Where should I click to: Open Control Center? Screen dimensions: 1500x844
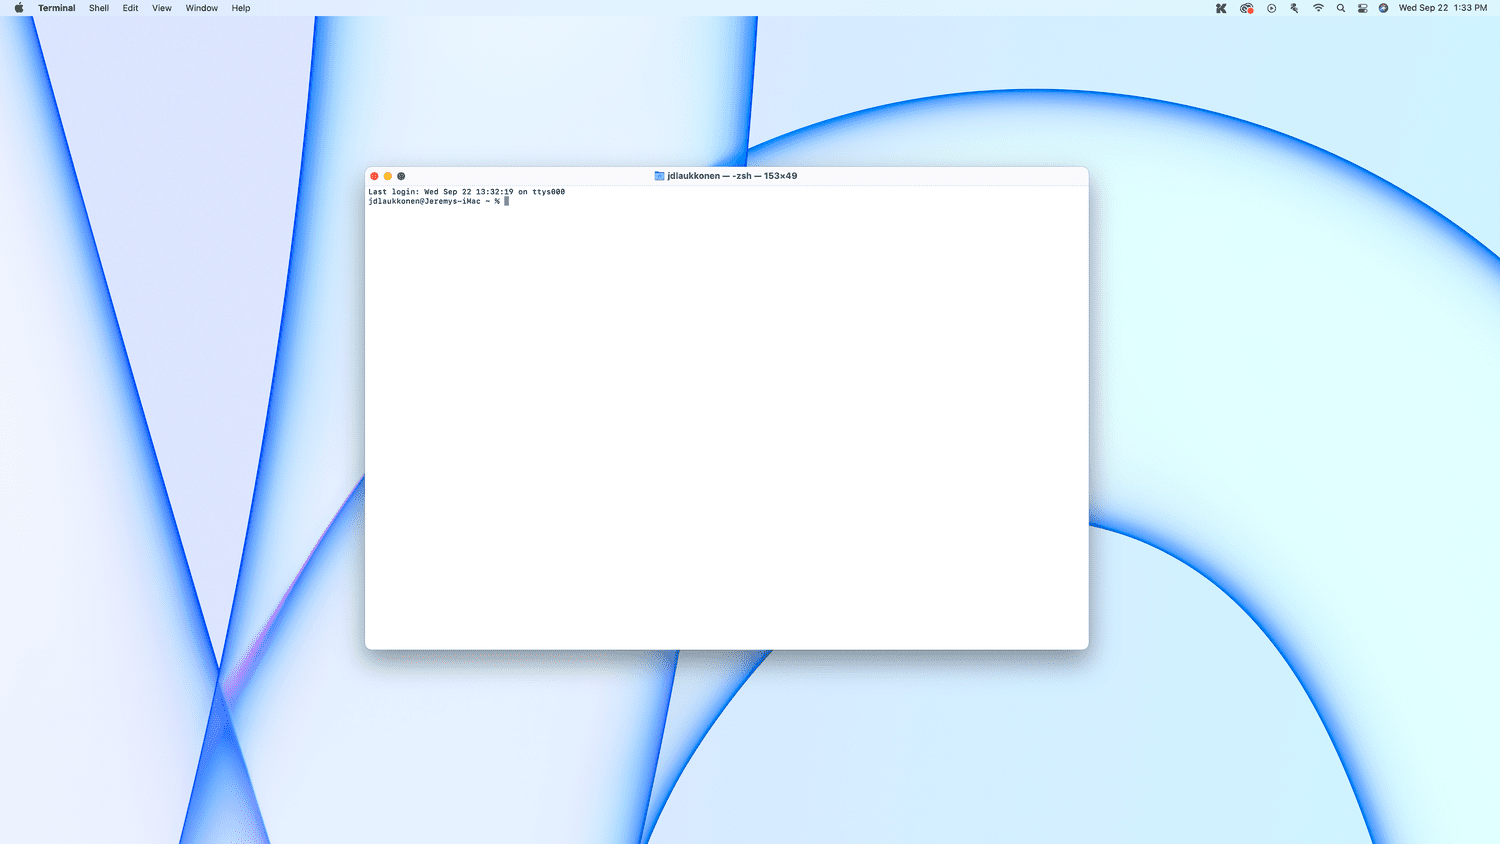(1362, 8)
